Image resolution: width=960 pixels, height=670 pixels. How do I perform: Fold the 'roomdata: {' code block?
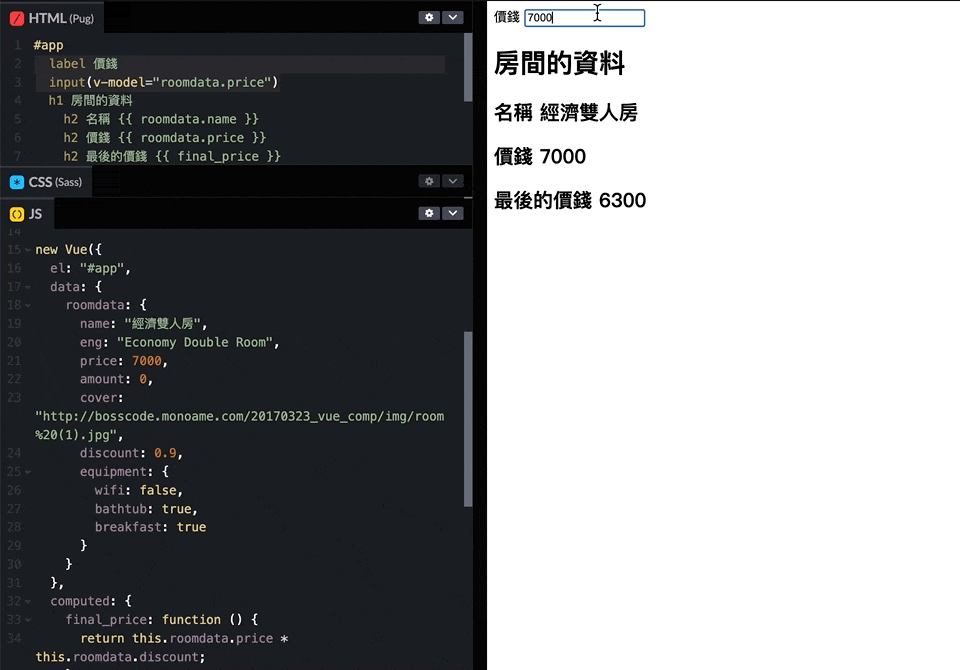pyautogui.click(x=28, y=305)
